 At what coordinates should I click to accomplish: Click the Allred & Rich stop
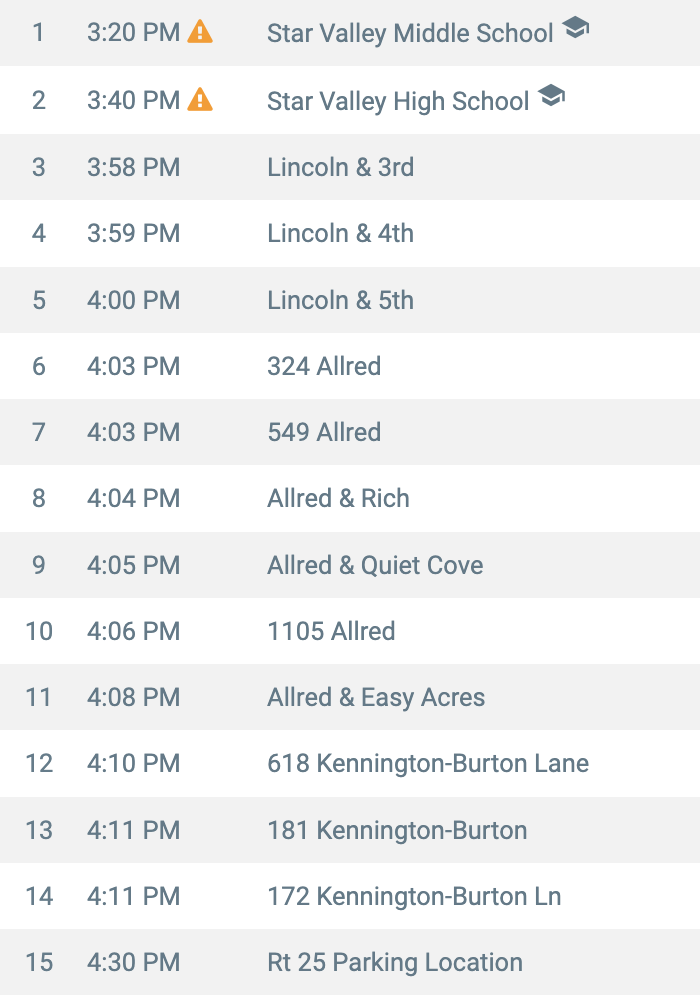coord(338,498)
